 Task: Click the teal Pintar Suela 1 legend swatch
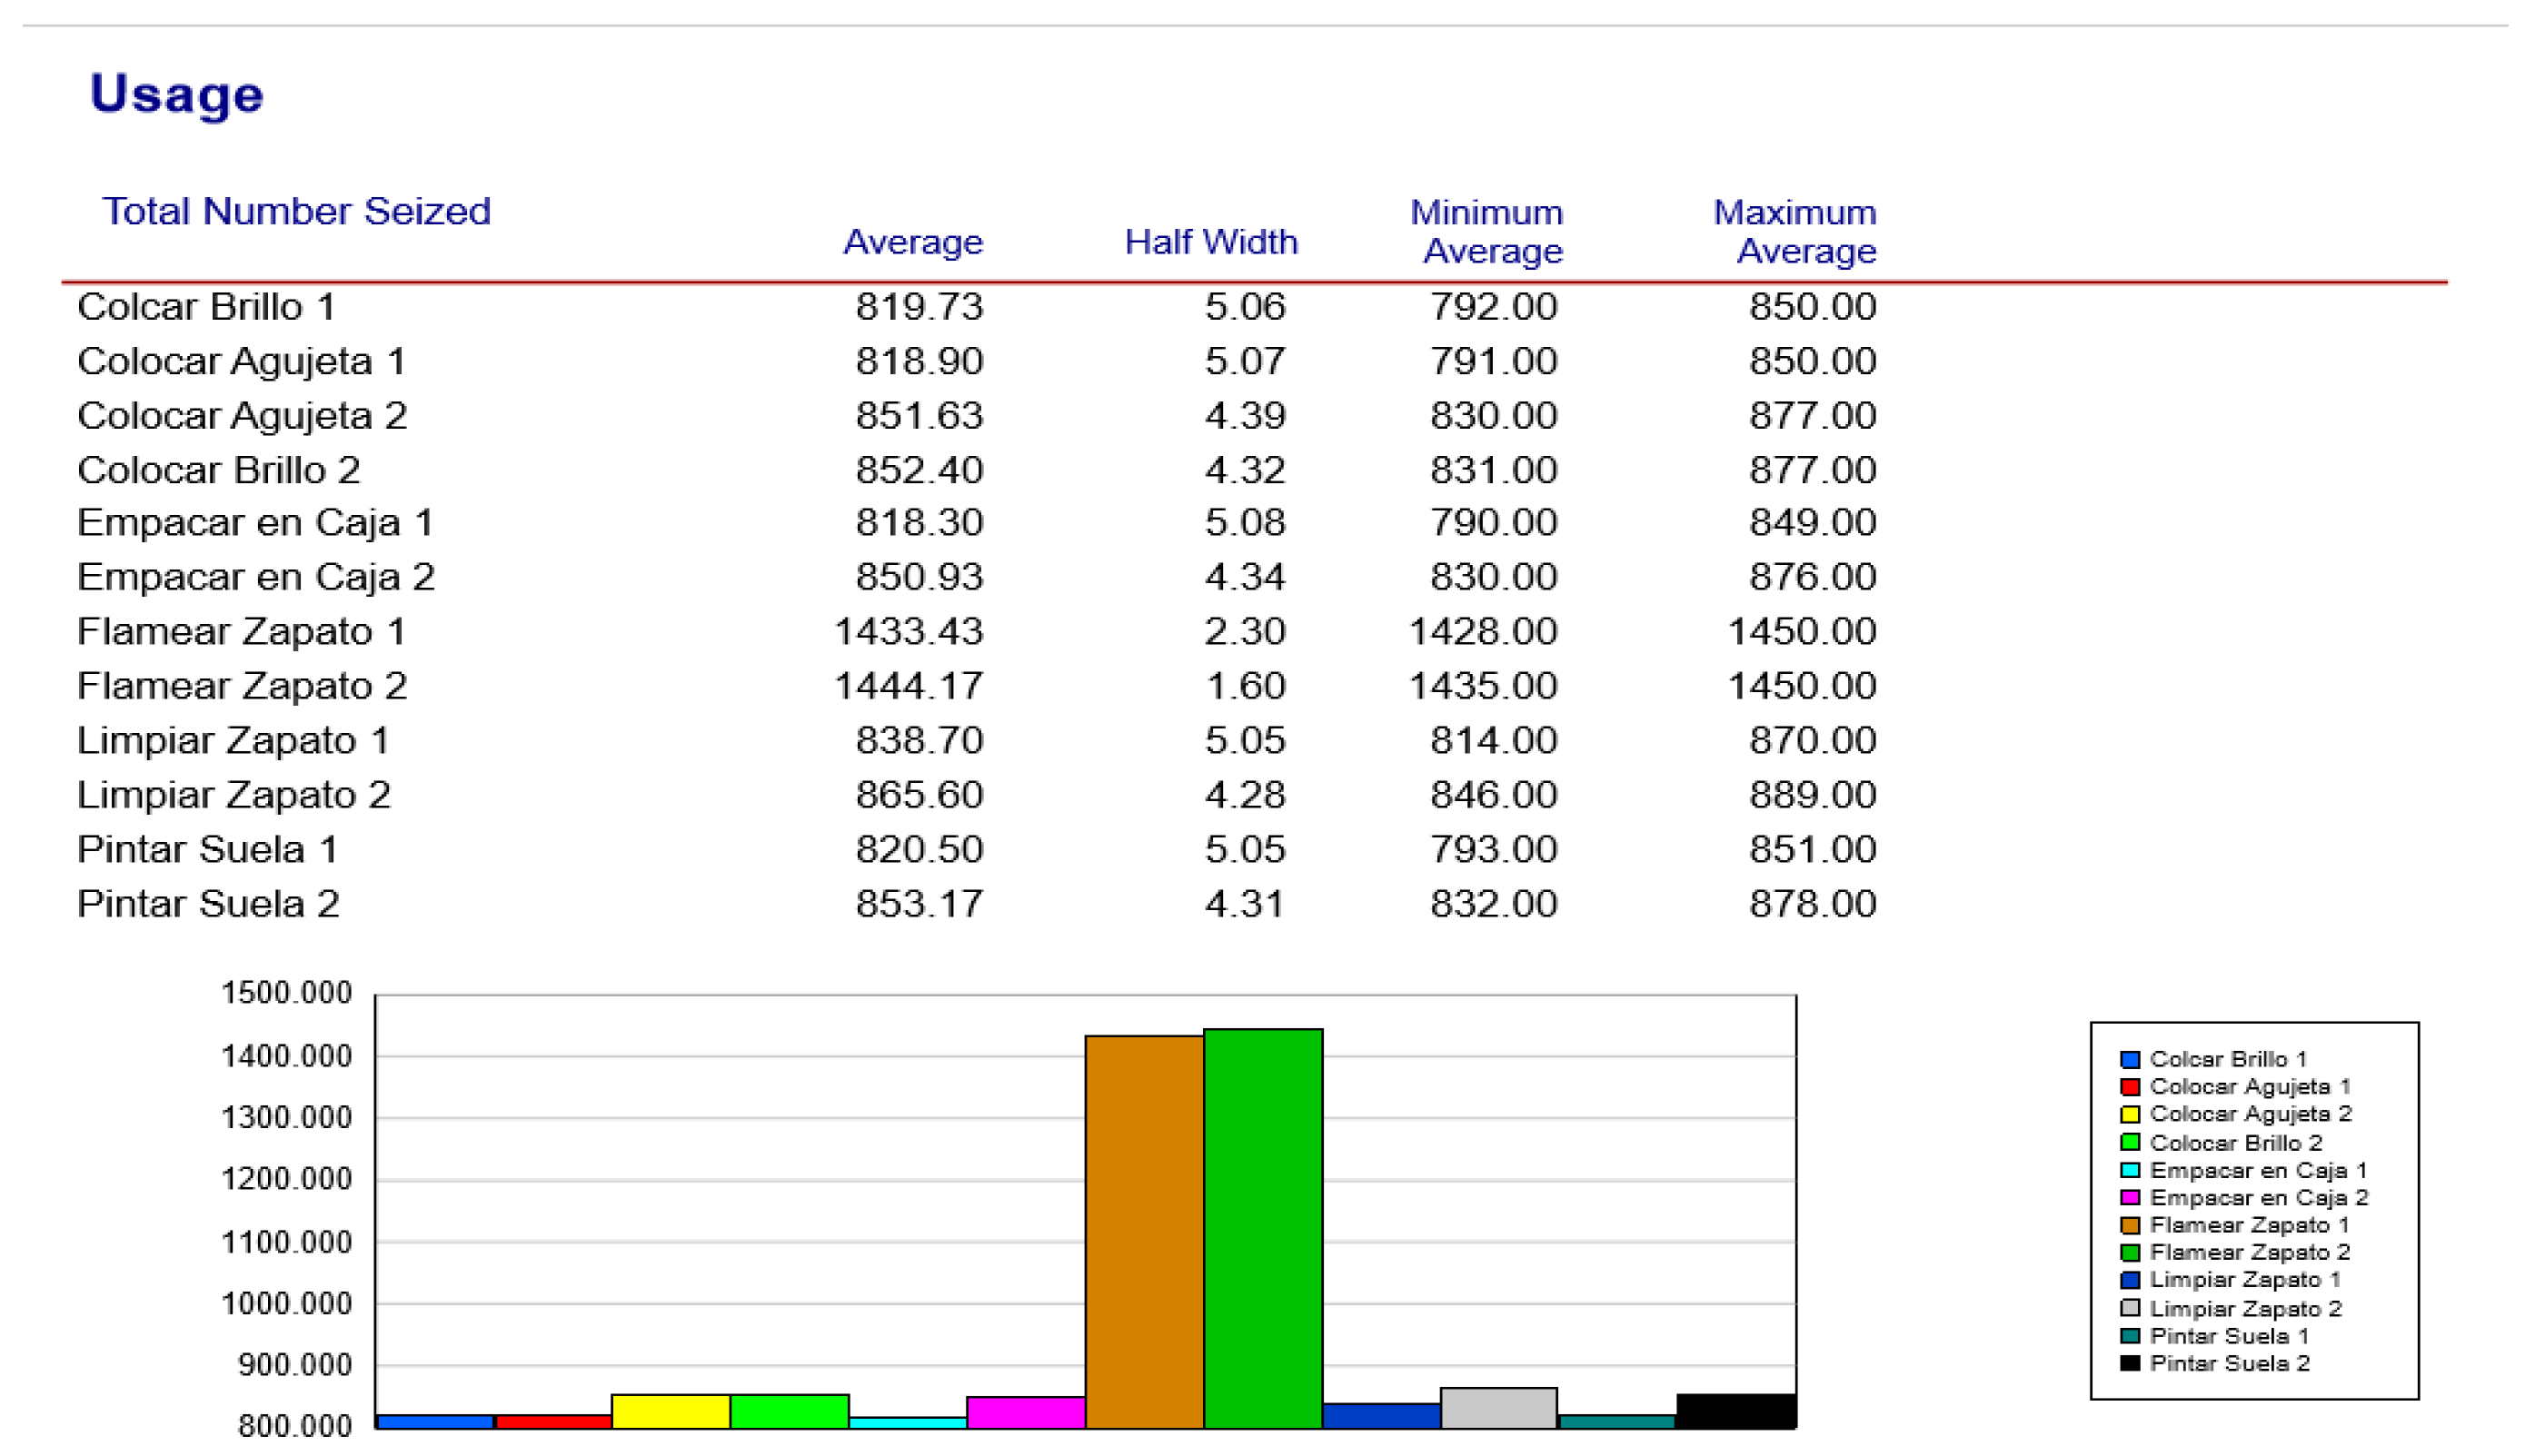[2130, 1336]
